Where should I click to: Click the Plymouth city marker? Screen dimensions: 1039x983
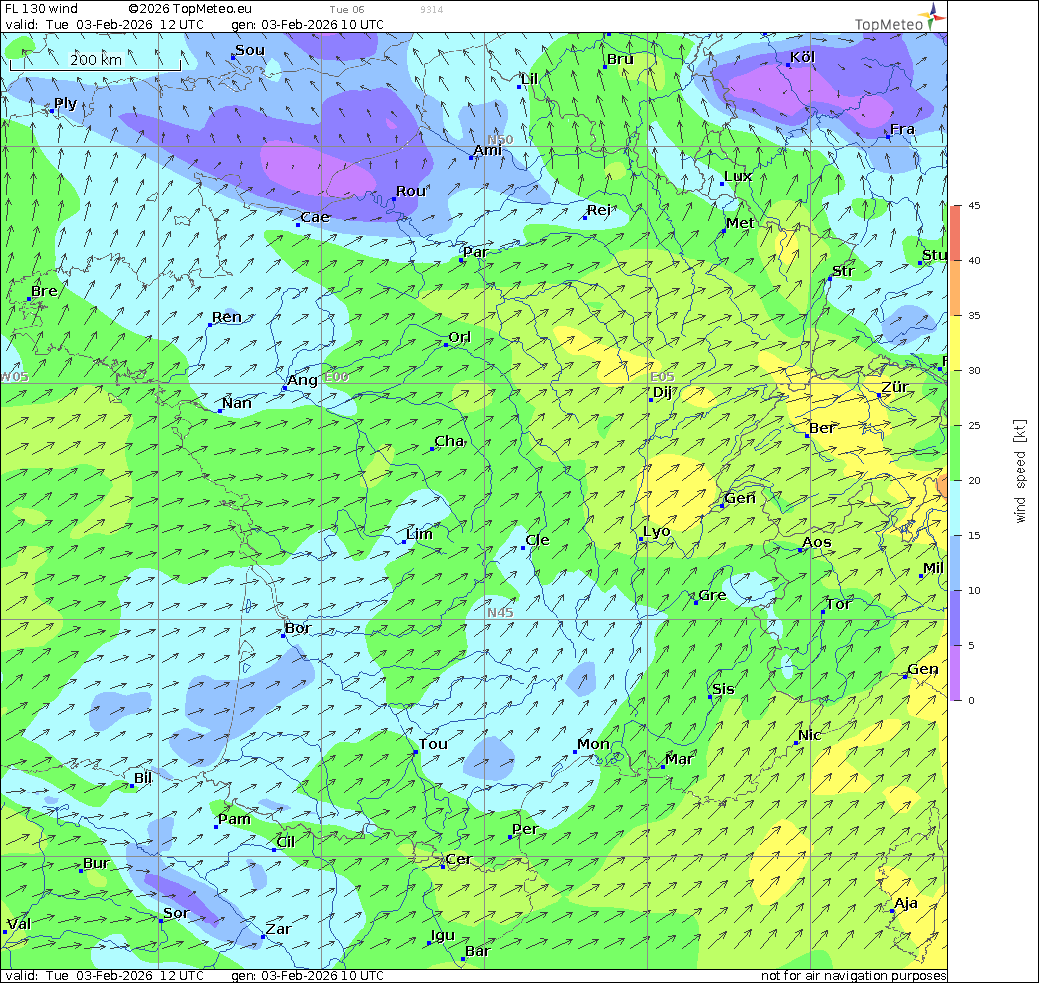point(51,111)
